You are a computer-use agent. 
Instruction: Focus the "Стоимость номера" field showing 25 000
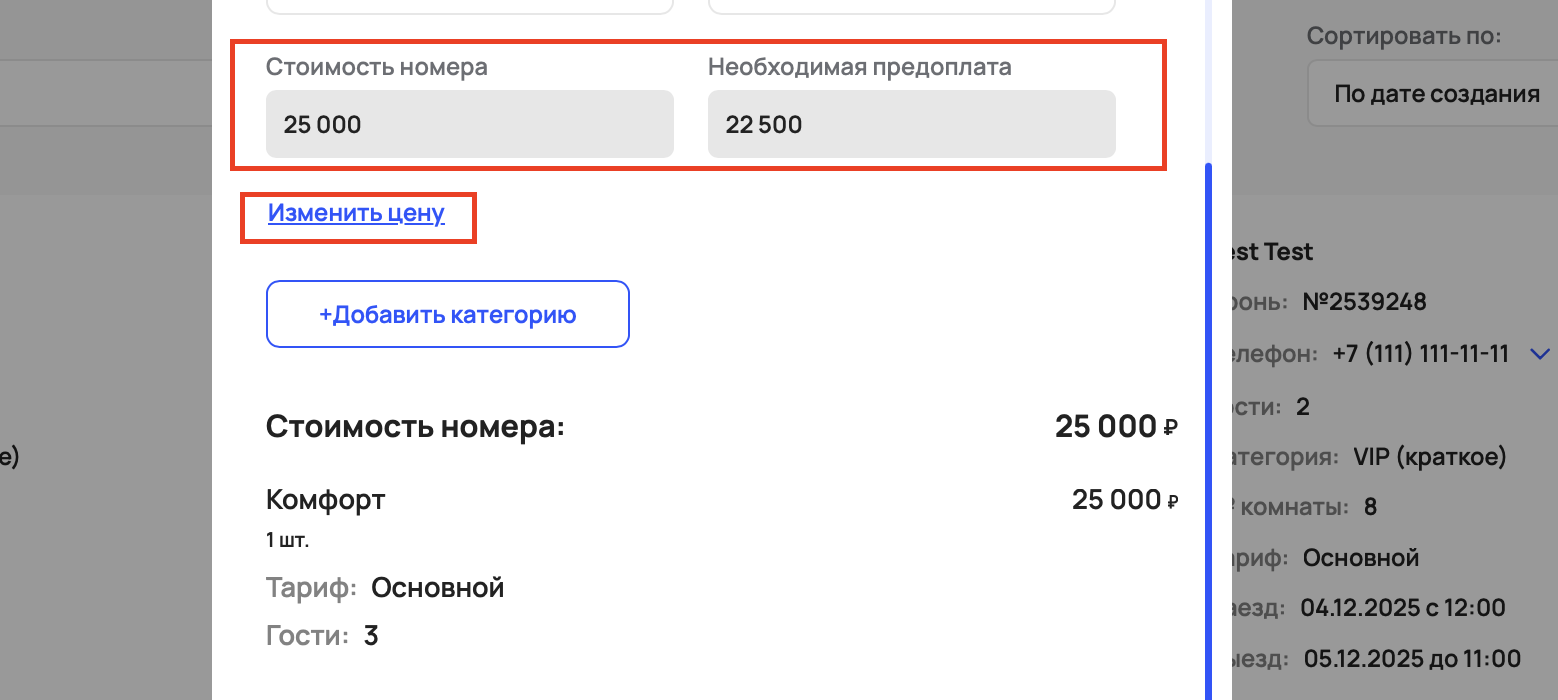coord(469,125)
